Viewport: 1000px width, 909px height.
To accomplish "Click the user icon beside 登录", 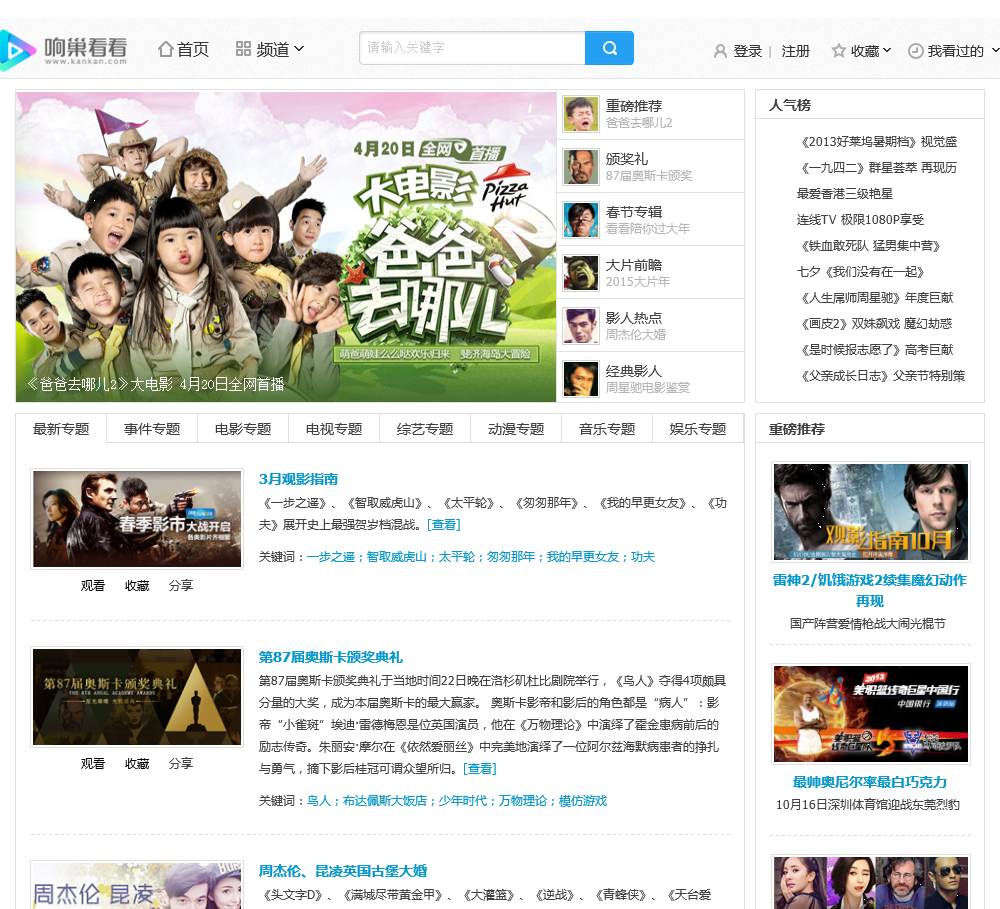I will (720, 51).
